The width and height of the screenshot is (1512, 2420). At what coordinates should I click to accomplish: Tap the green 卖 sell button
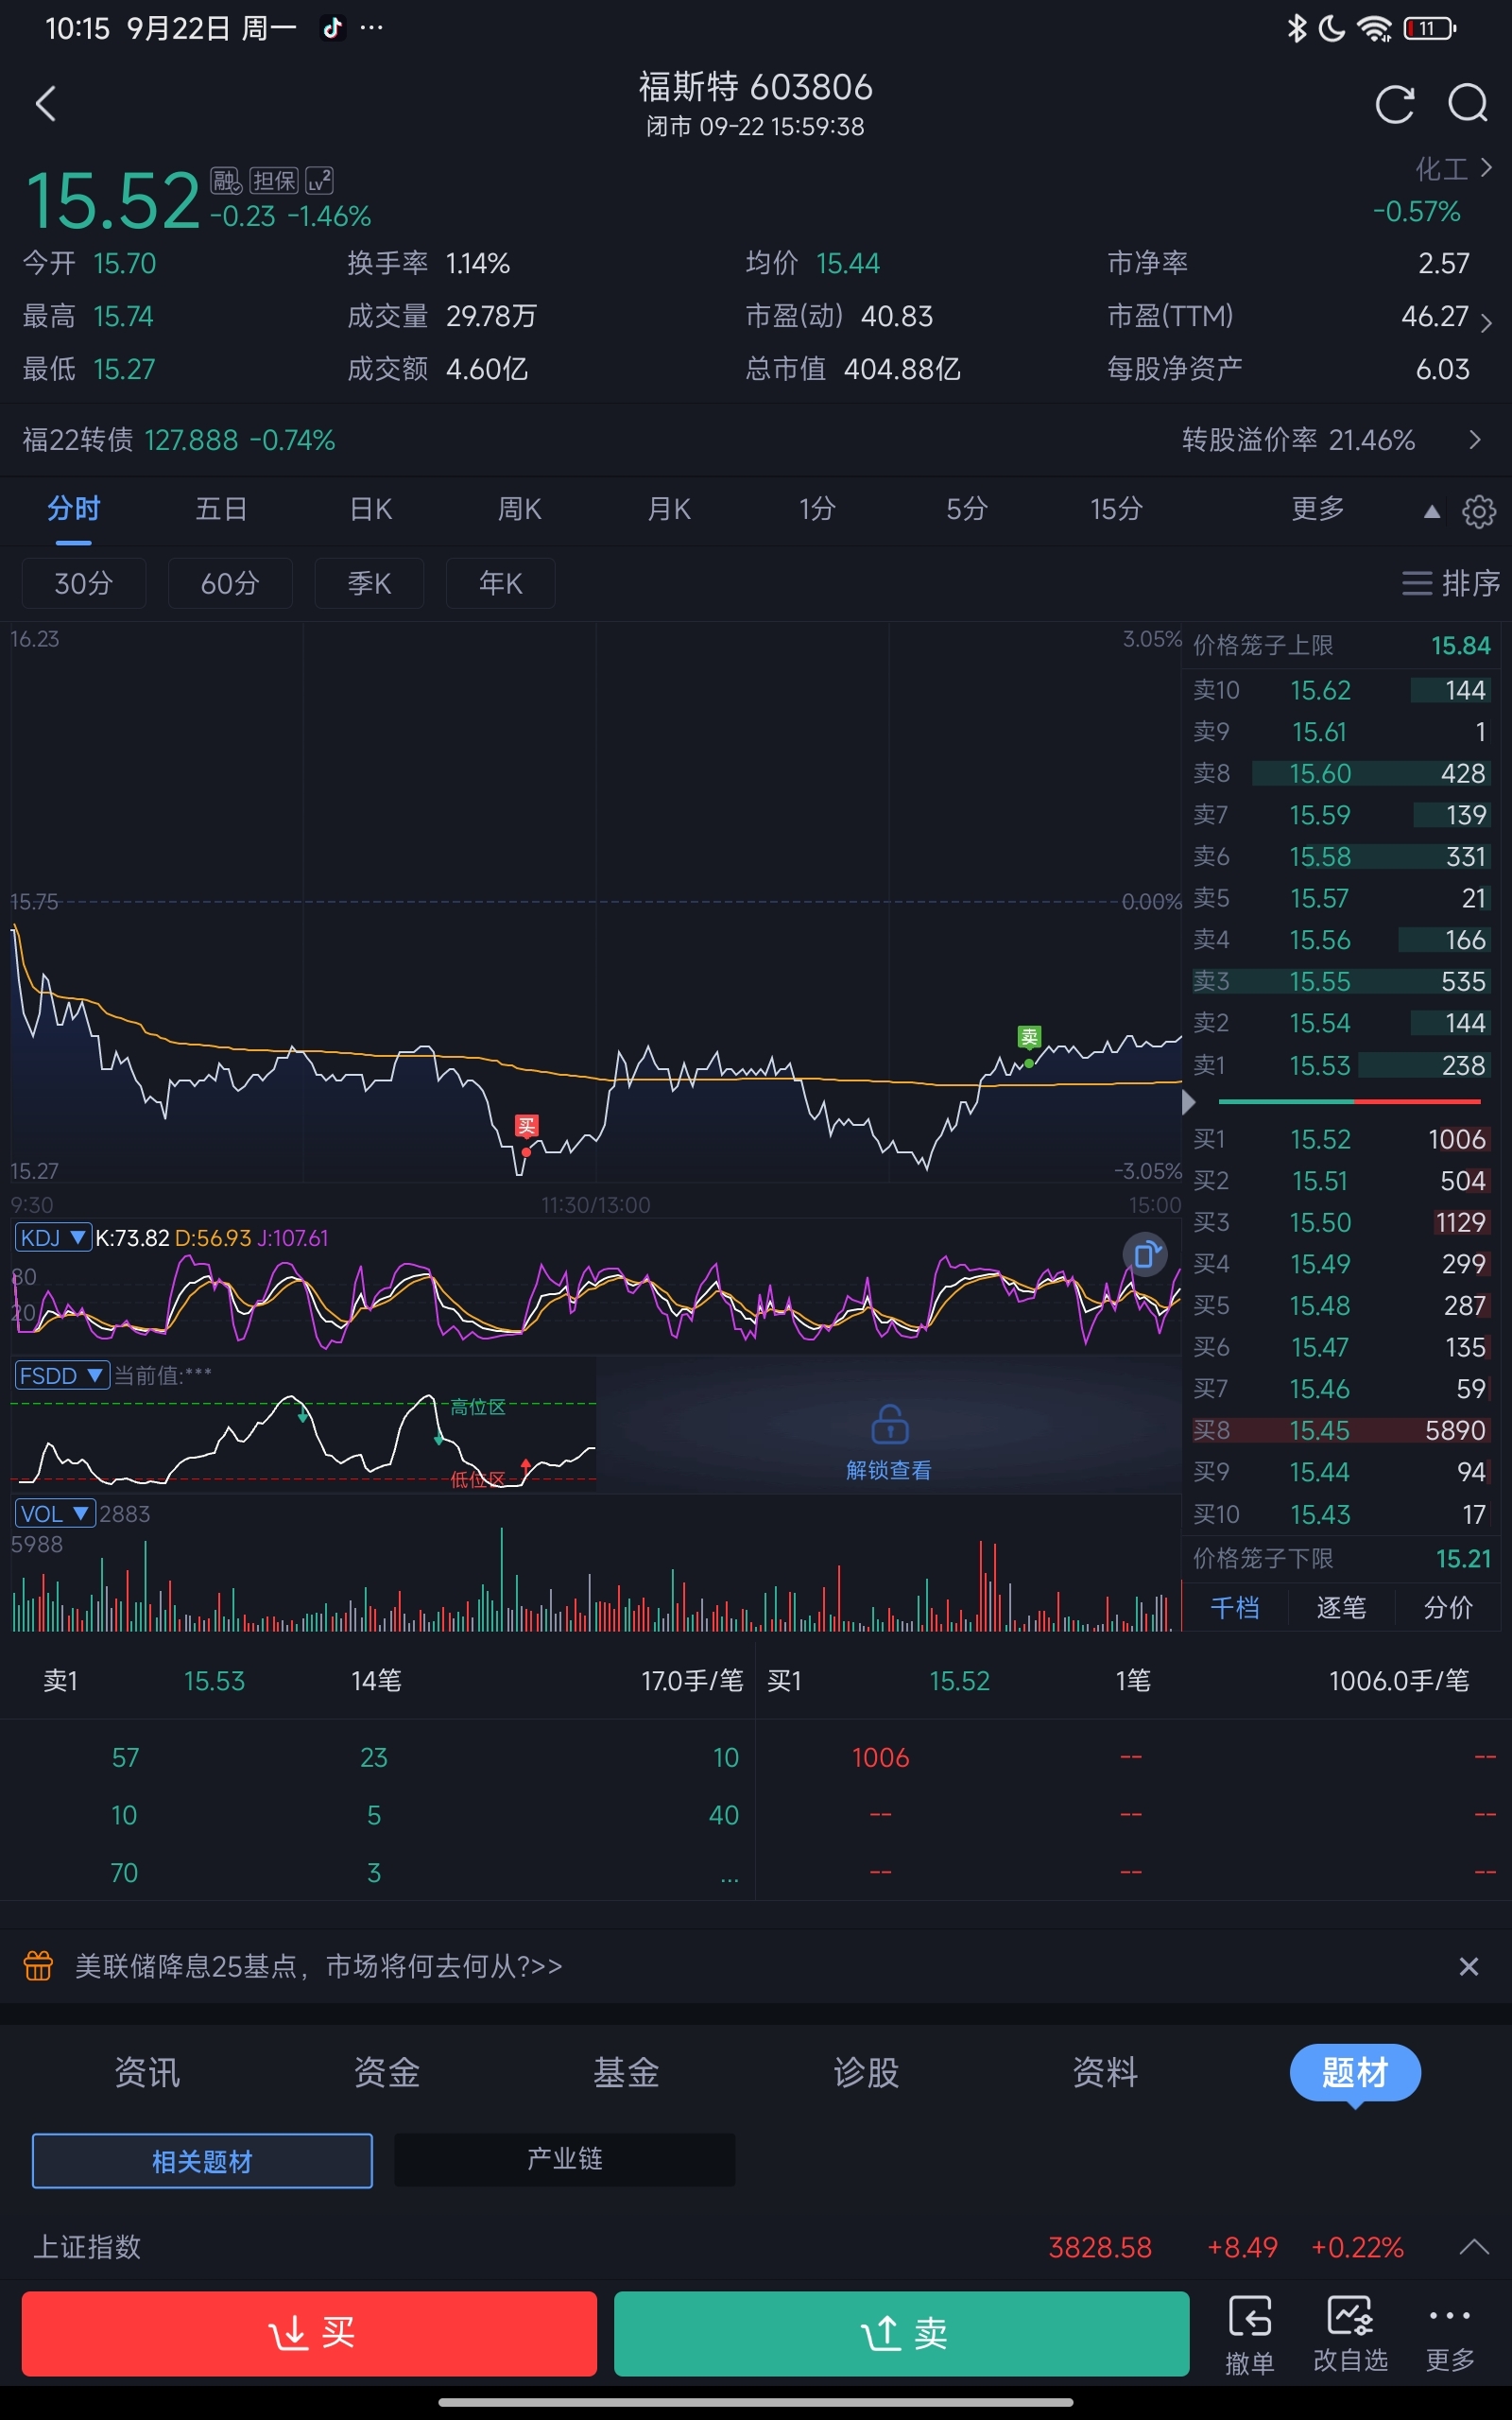tap(901, 2333)
